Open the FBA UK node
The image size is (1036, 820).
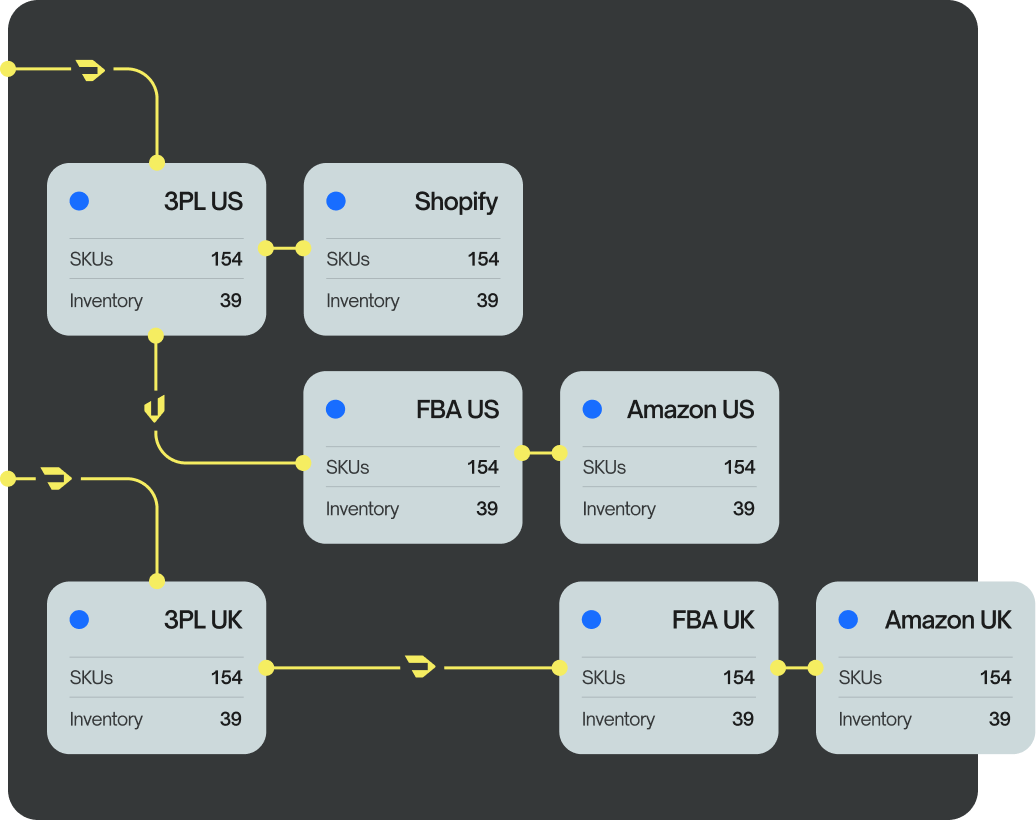[x=668, y=666]
